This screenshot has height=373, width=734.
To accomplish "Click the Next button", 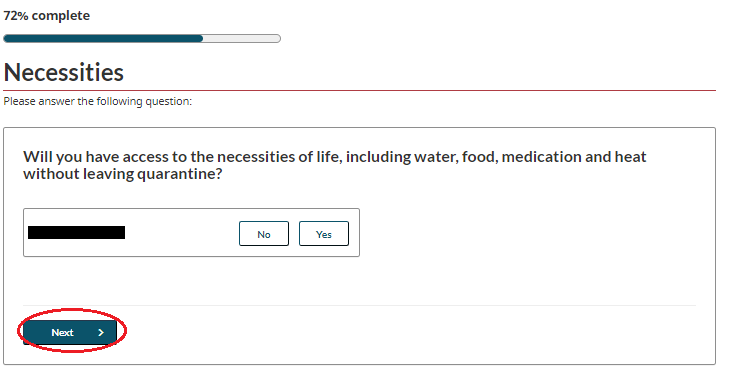I will click(70, 332).
